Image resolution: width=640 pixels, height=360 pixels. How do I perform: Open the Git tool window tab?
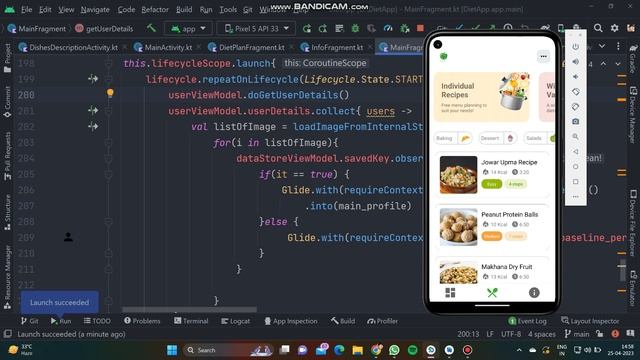point(29,321)
